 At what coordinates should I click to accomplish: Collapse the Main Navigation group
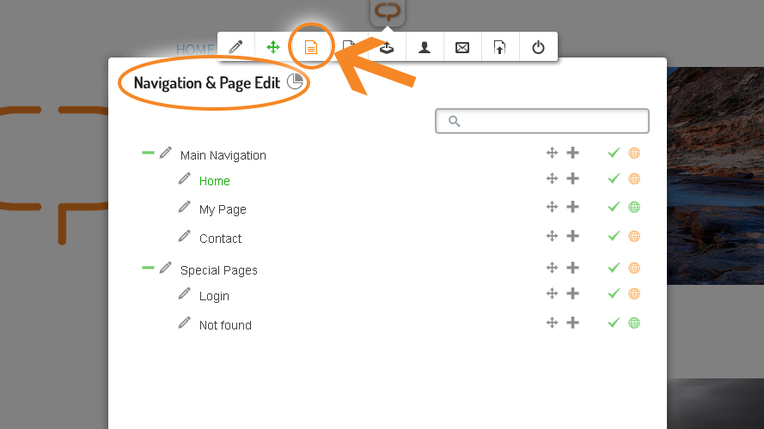tap(148, 153)
